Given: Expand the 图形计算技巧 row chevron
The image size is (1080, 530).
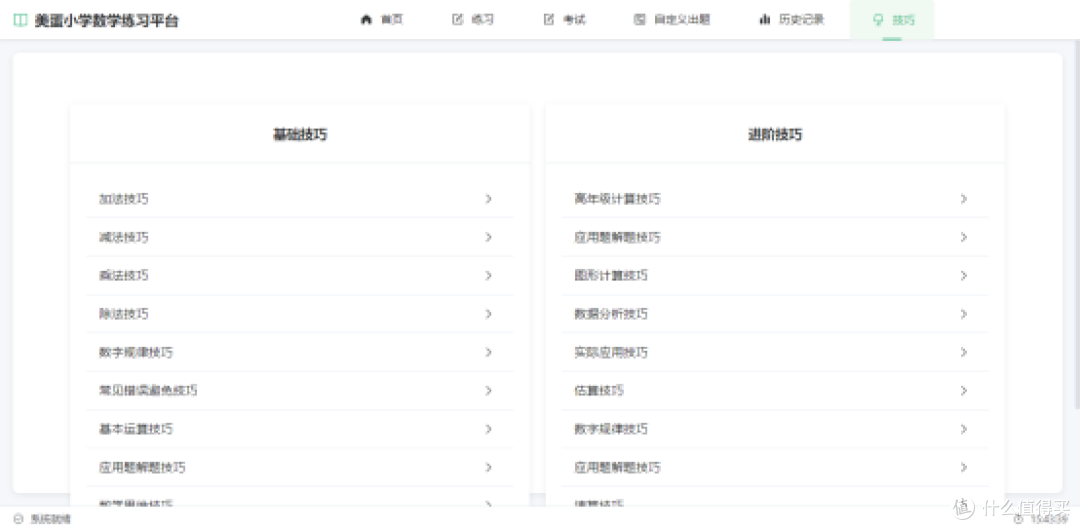Looking at the screenshot, I should coord(964,276).
